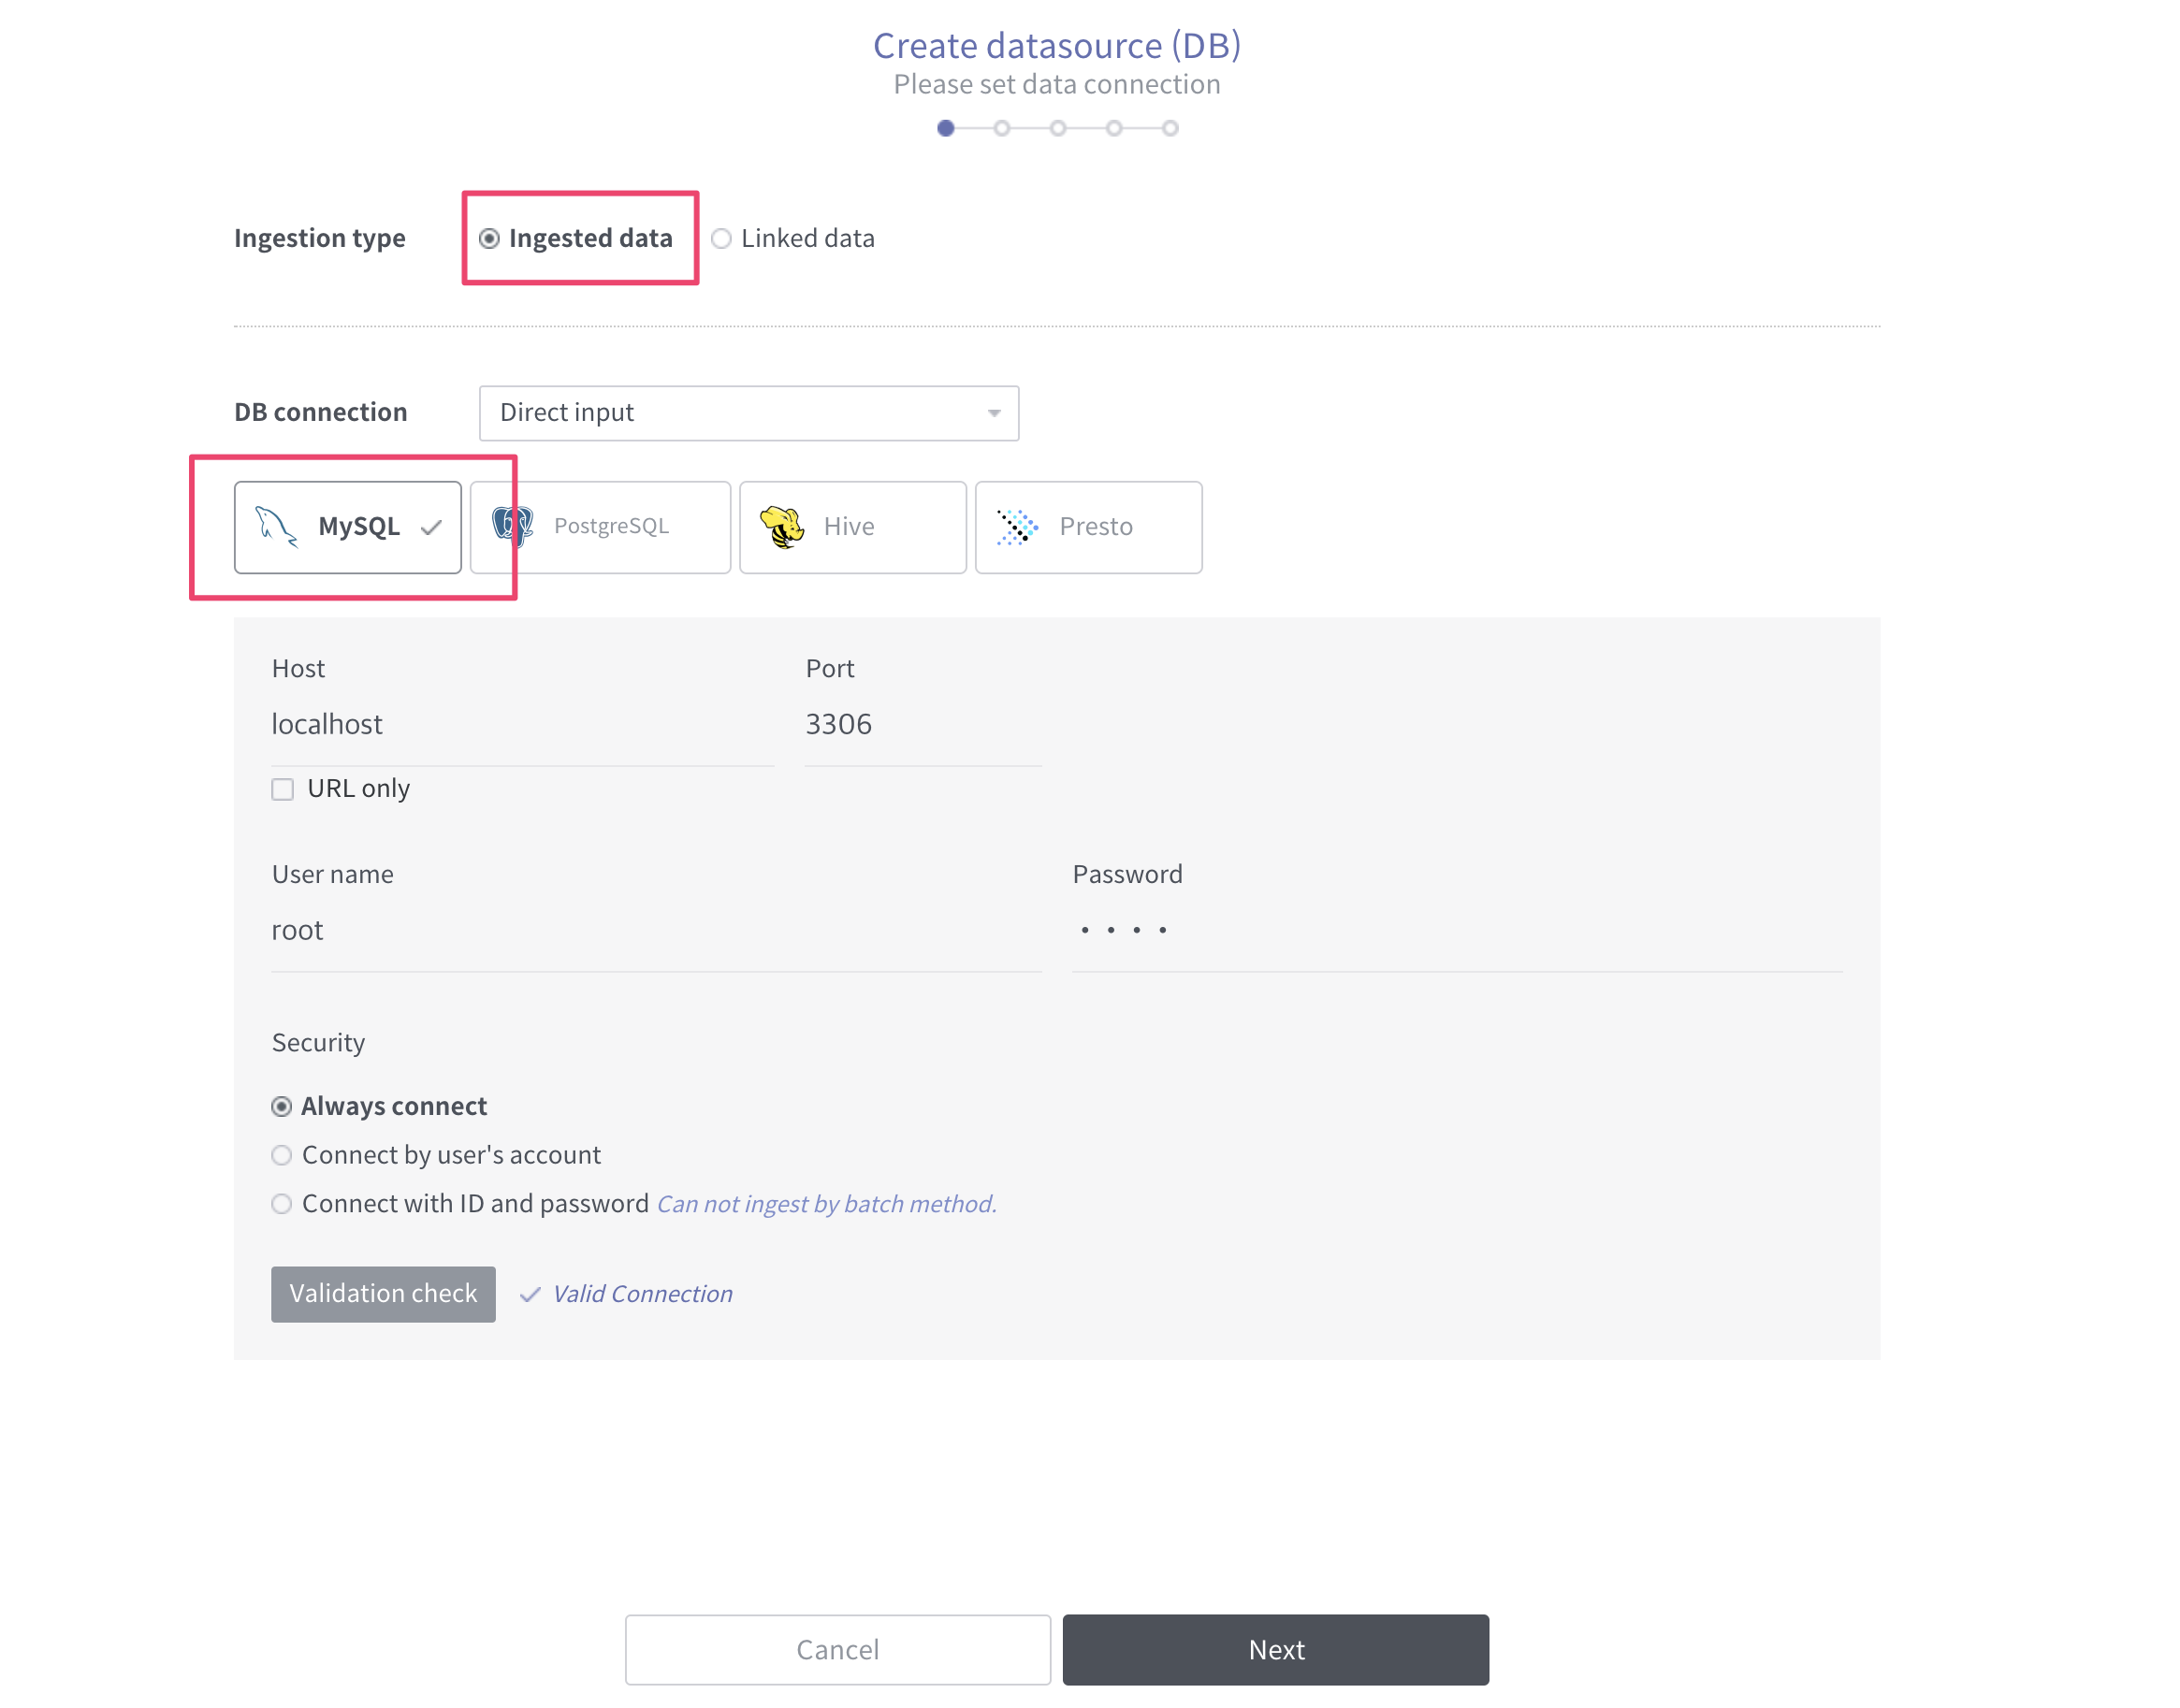This screenshot has height=1708, width=2180.
Task: Click the last progress step dot
Action: tap(1170, 128)
